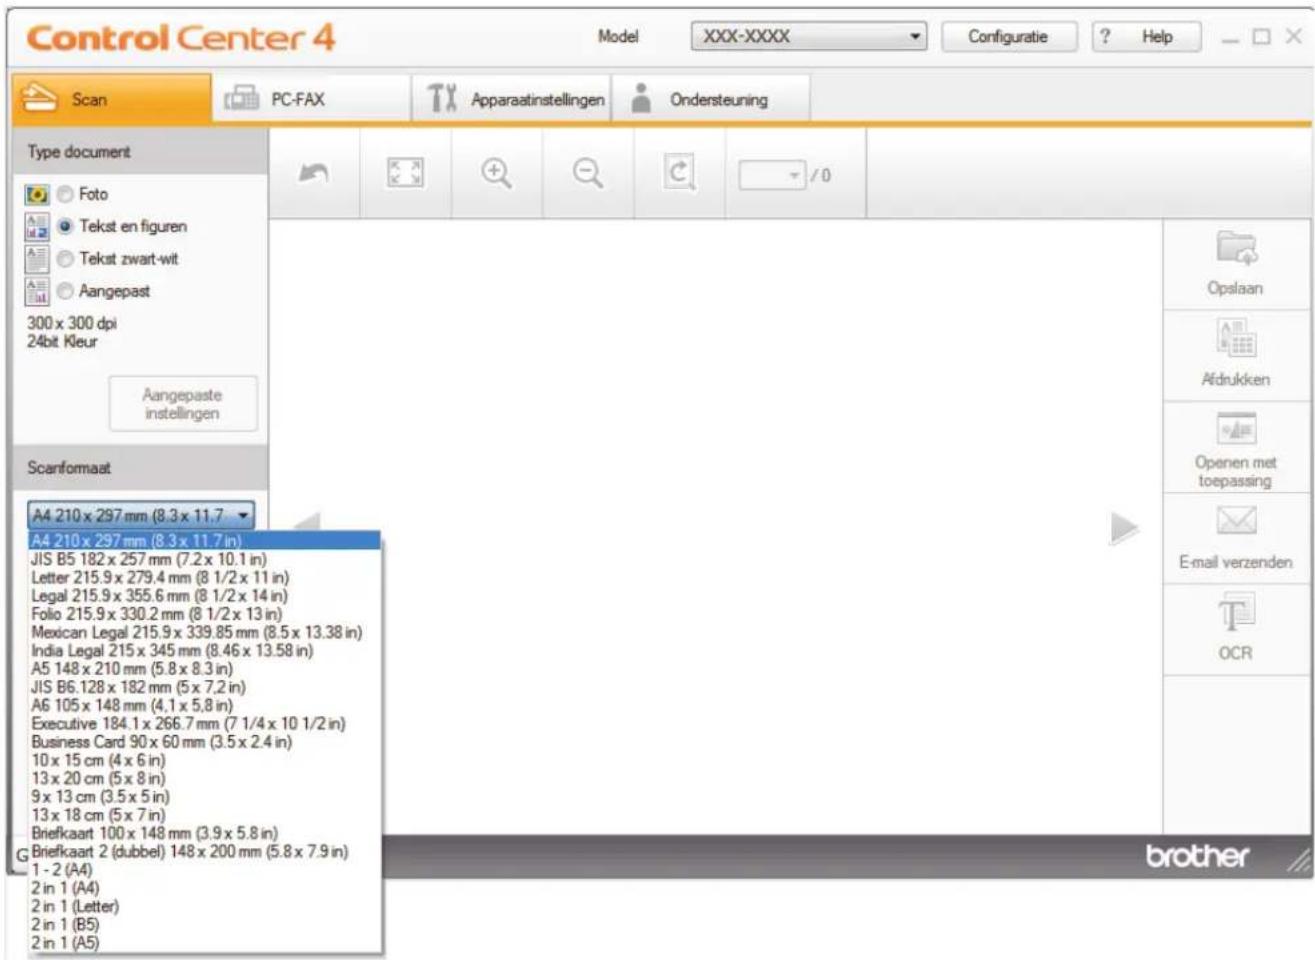Click the Aangepaste instellingen button
Image resolution: width=1315 pixels, height=960 pixels.
182,404
